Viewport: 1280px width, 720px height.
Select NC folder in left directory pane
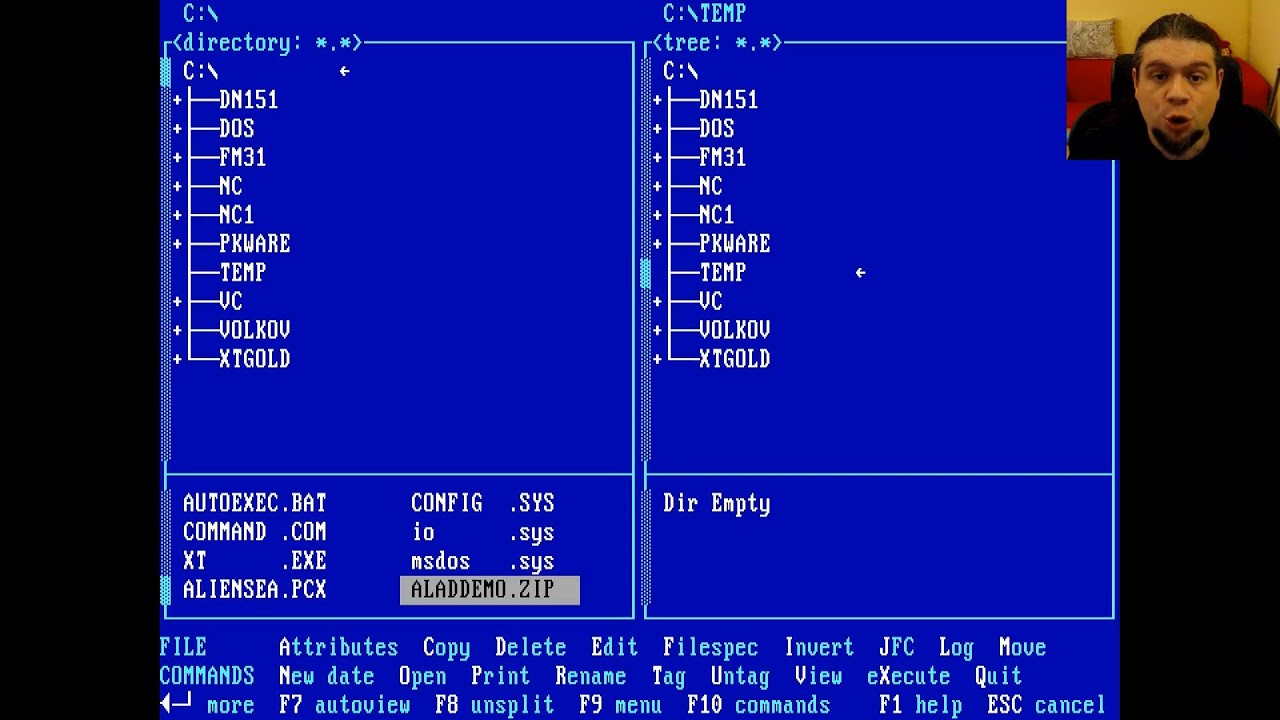click(x=230, y=186)
